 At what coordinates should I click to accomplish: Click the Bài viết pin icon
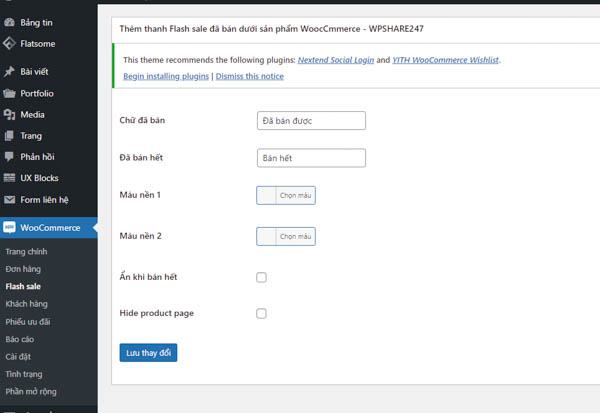[9, 72]
